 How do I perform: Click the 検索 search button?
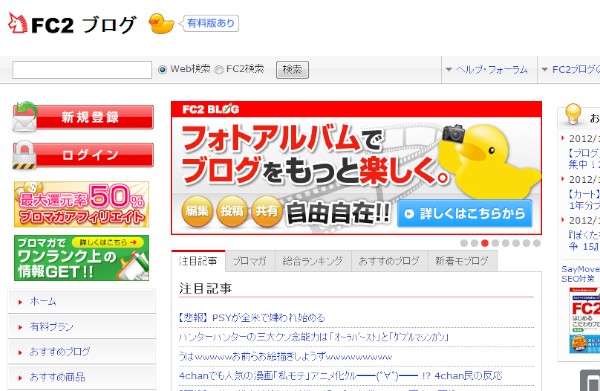coord(292,70)
